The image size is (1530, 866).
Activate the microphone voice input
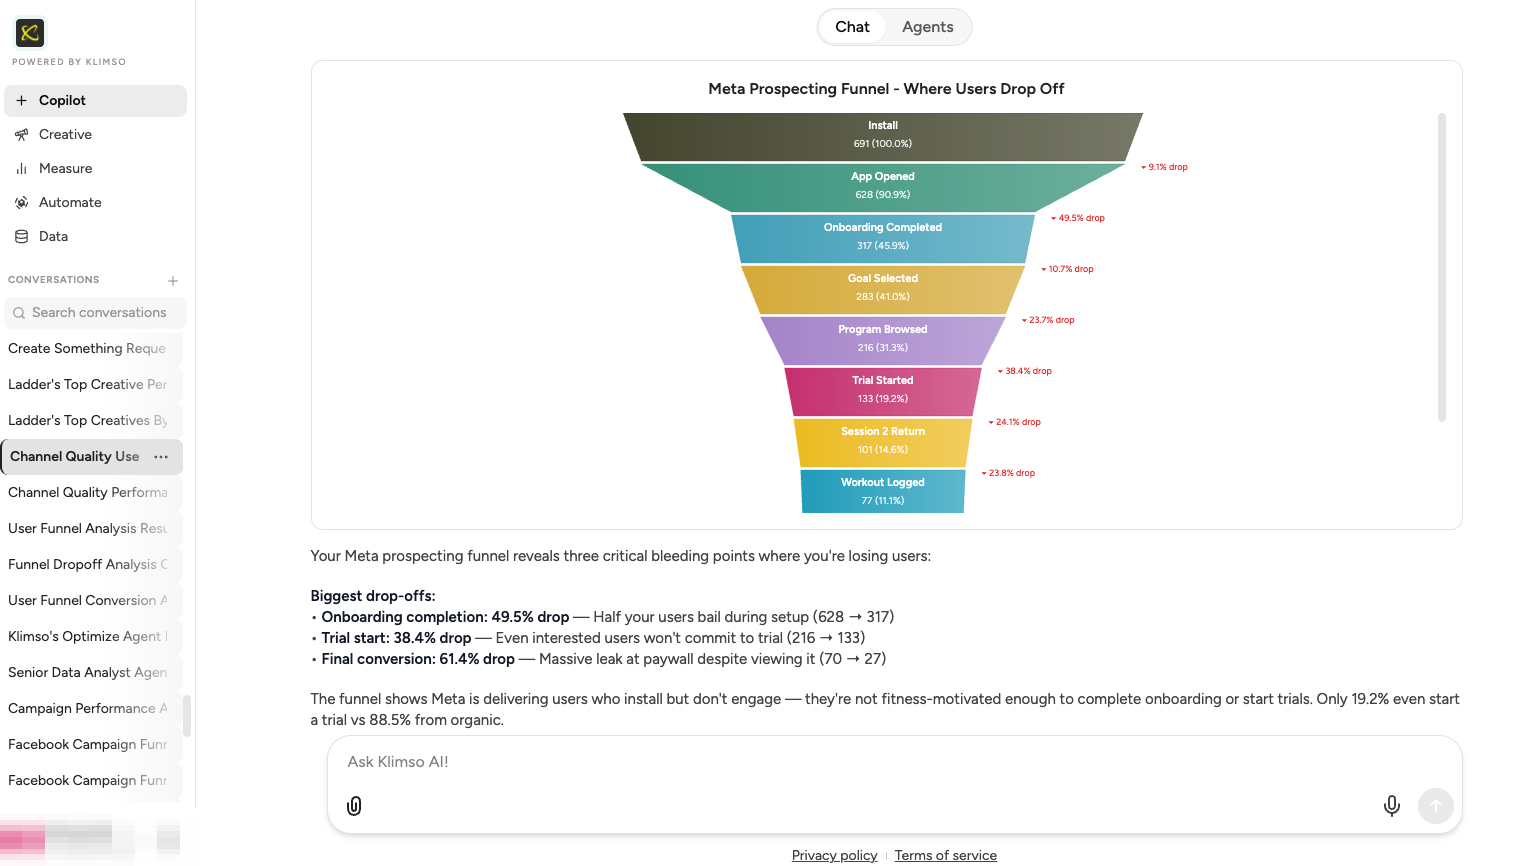(1391, 806)
